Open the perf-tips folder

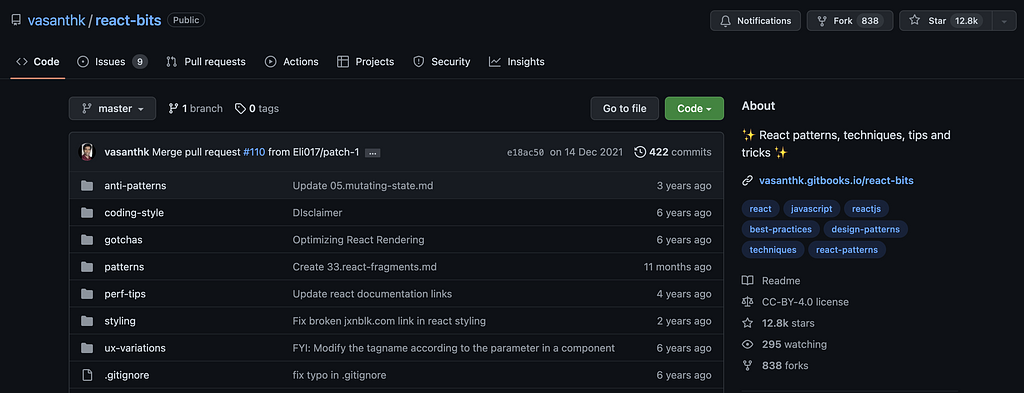coord(125,294)
